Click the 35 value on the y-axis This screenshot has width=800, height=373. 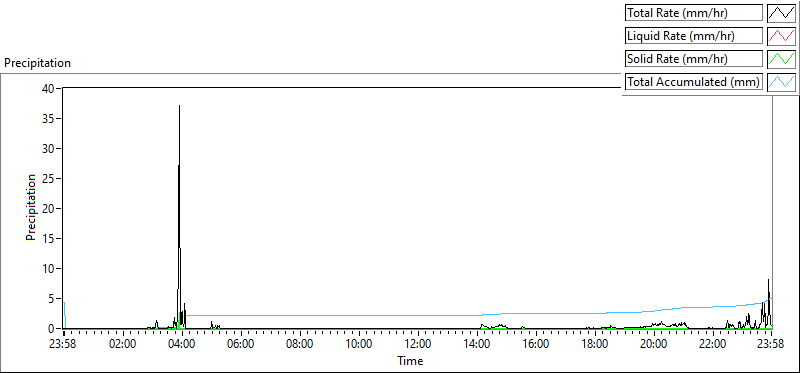point(48,118)
